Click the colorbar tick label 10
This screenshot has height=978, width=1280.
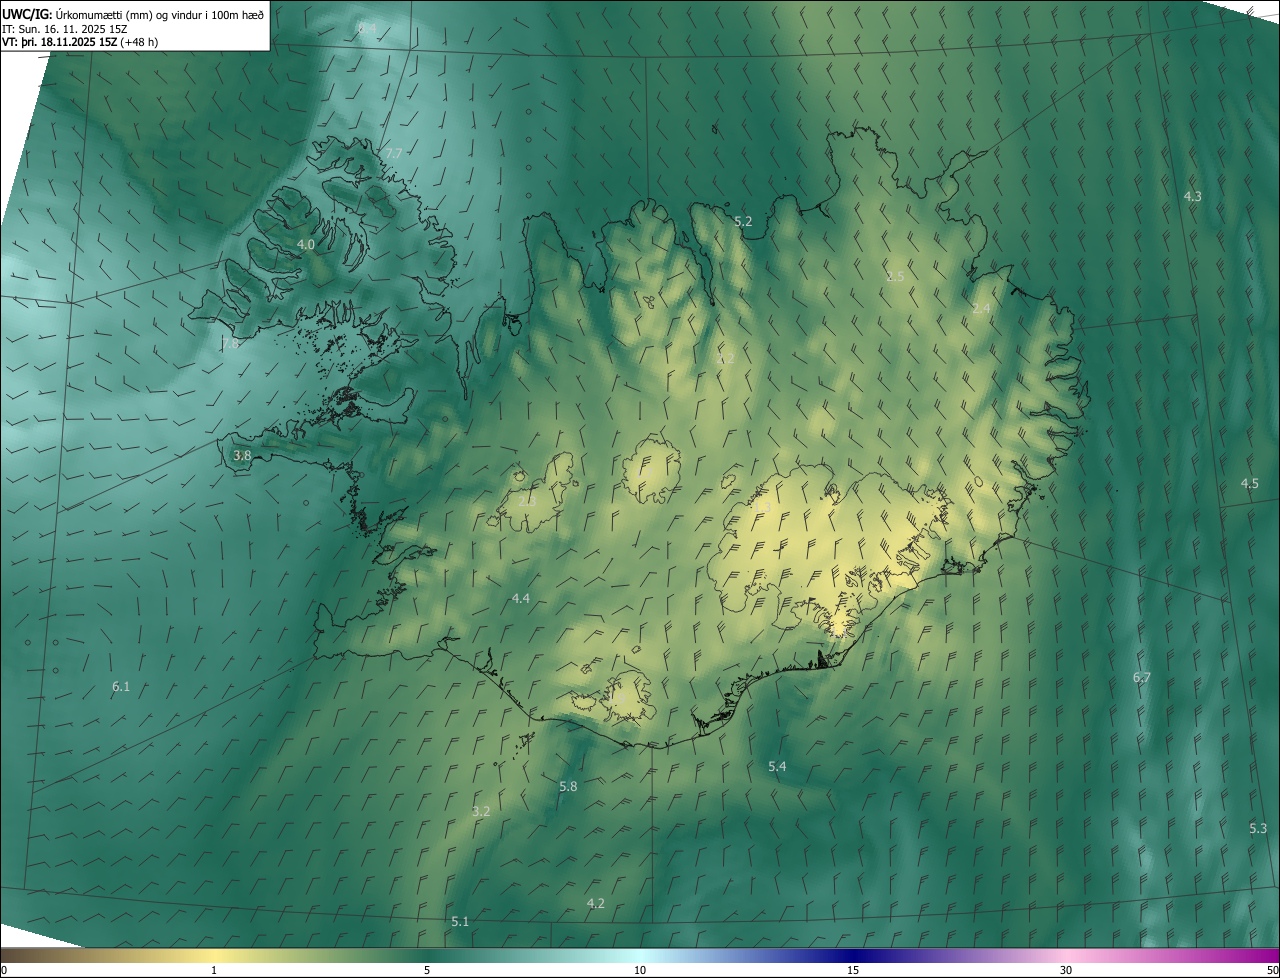(640, 970)
